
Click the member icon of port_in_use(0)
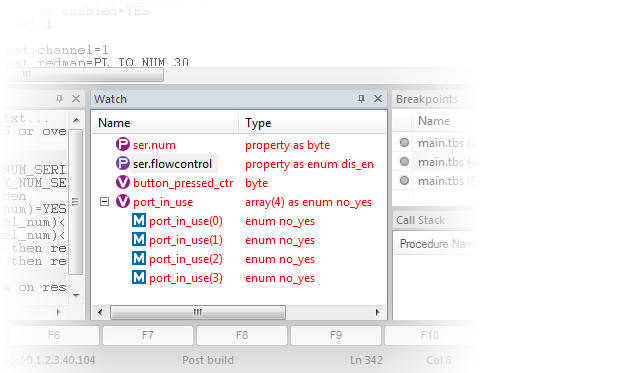point(139,220)
